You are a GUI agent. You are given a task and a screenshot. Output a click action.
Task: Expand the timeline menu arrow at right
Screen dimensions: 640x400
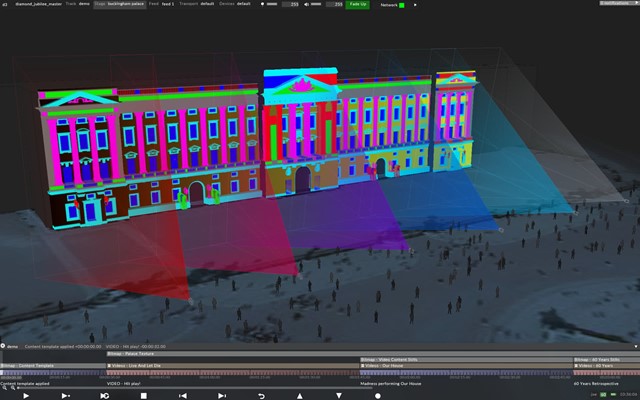pos(636,347)
